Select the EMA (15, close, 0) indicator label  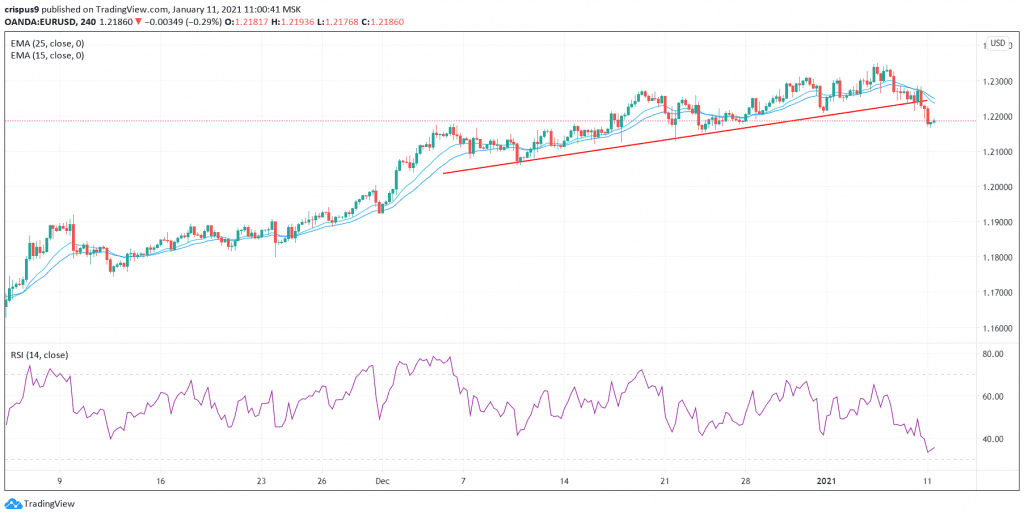point(48,55)
